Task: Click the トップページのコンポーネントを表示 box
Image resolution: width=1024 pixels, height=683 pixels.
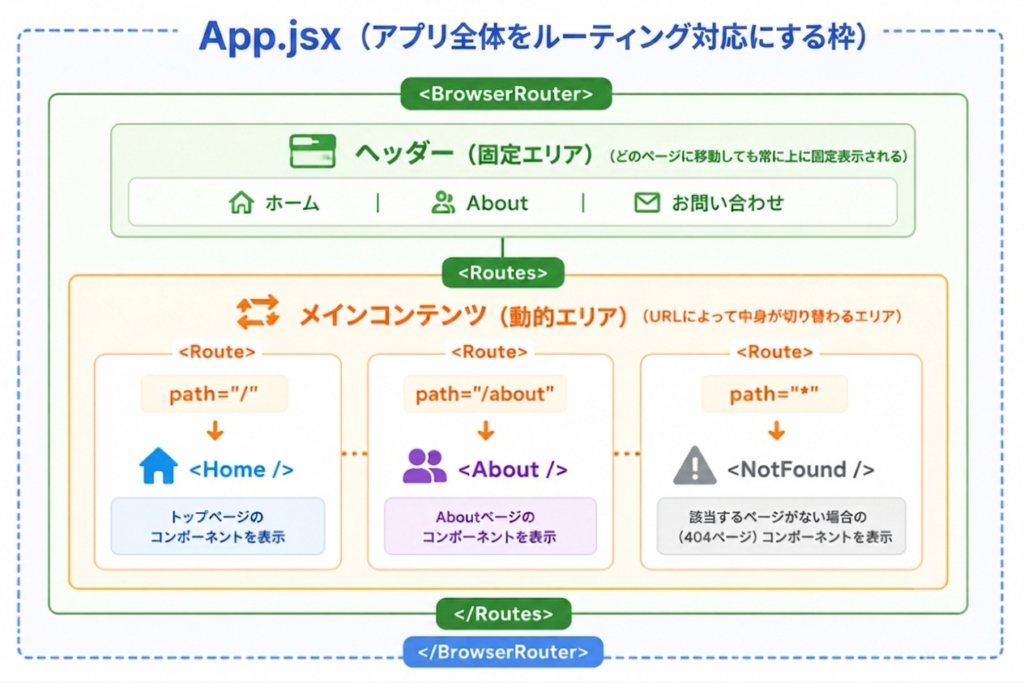Action: pyautogui.click(x=217, y=526)
